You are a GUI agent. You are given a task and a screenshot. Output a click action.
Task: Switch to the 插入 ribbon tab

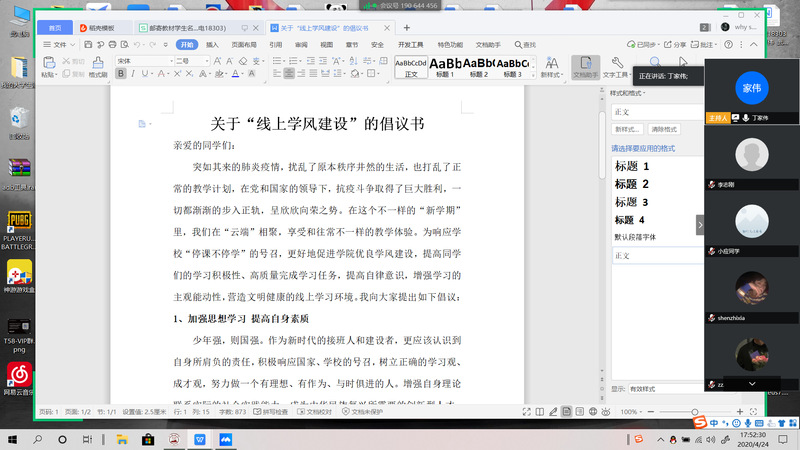click(213, 45)
